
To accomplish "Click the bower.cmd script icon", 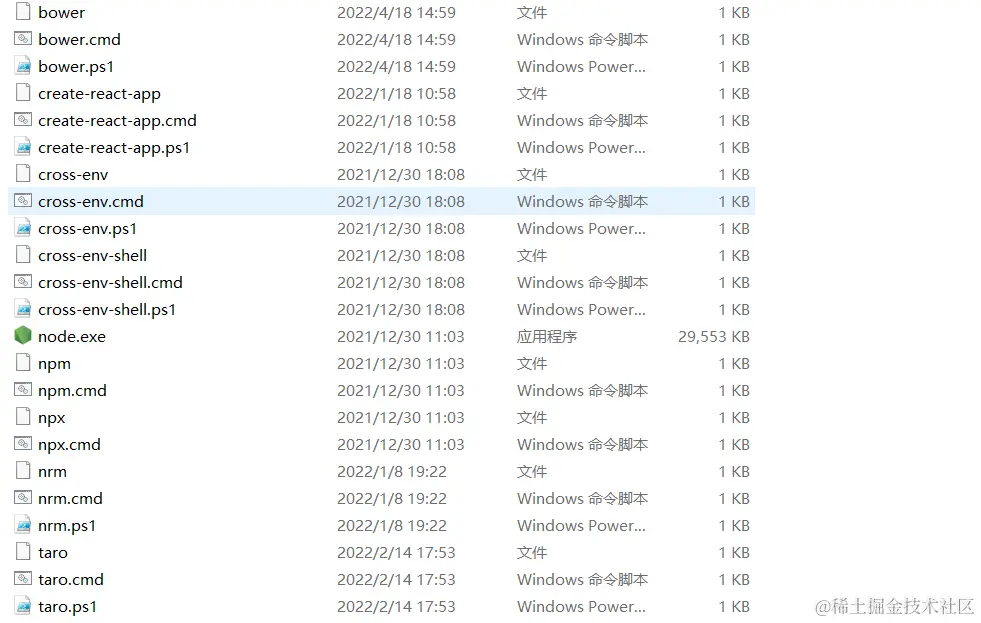I will pos(23,39).
